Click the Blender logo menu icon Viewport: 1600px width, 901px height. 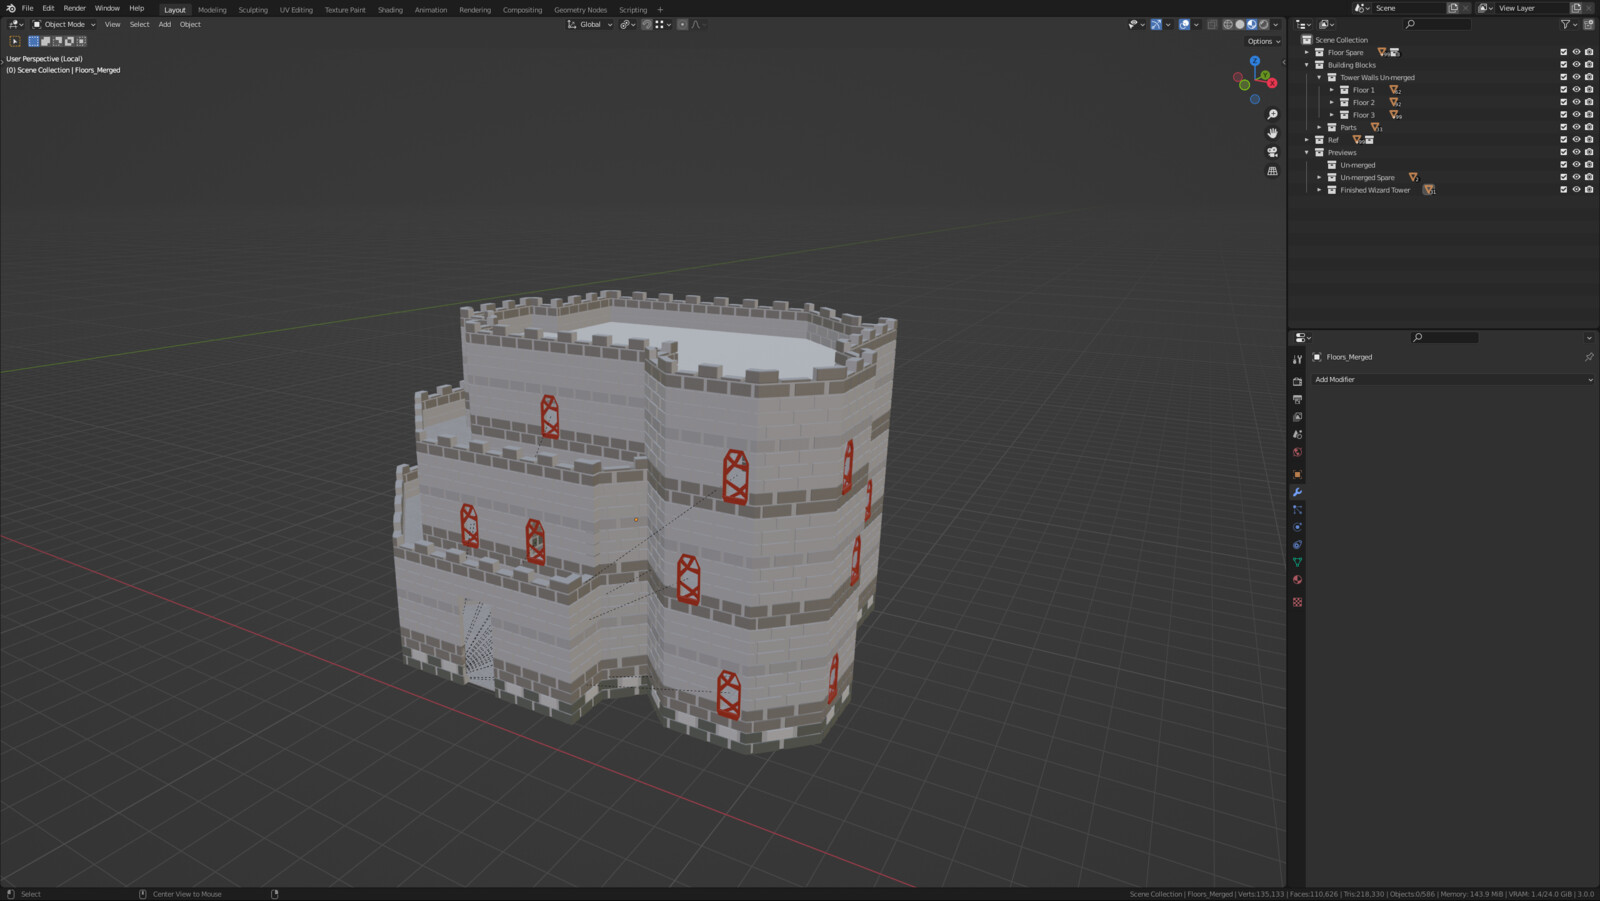coord(11,8)
